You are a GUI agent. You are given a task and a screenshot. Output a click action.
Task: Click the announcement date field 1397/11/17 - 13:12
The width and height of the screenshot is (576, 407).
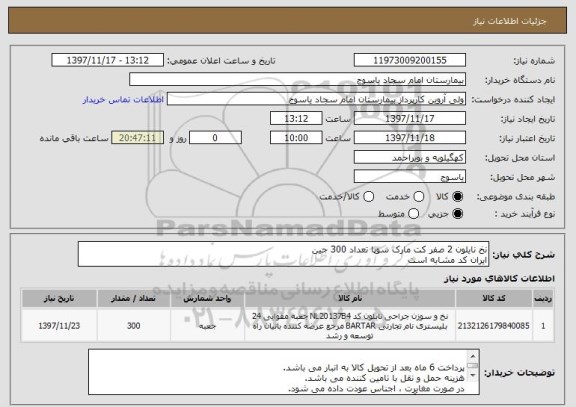point(108,60)
